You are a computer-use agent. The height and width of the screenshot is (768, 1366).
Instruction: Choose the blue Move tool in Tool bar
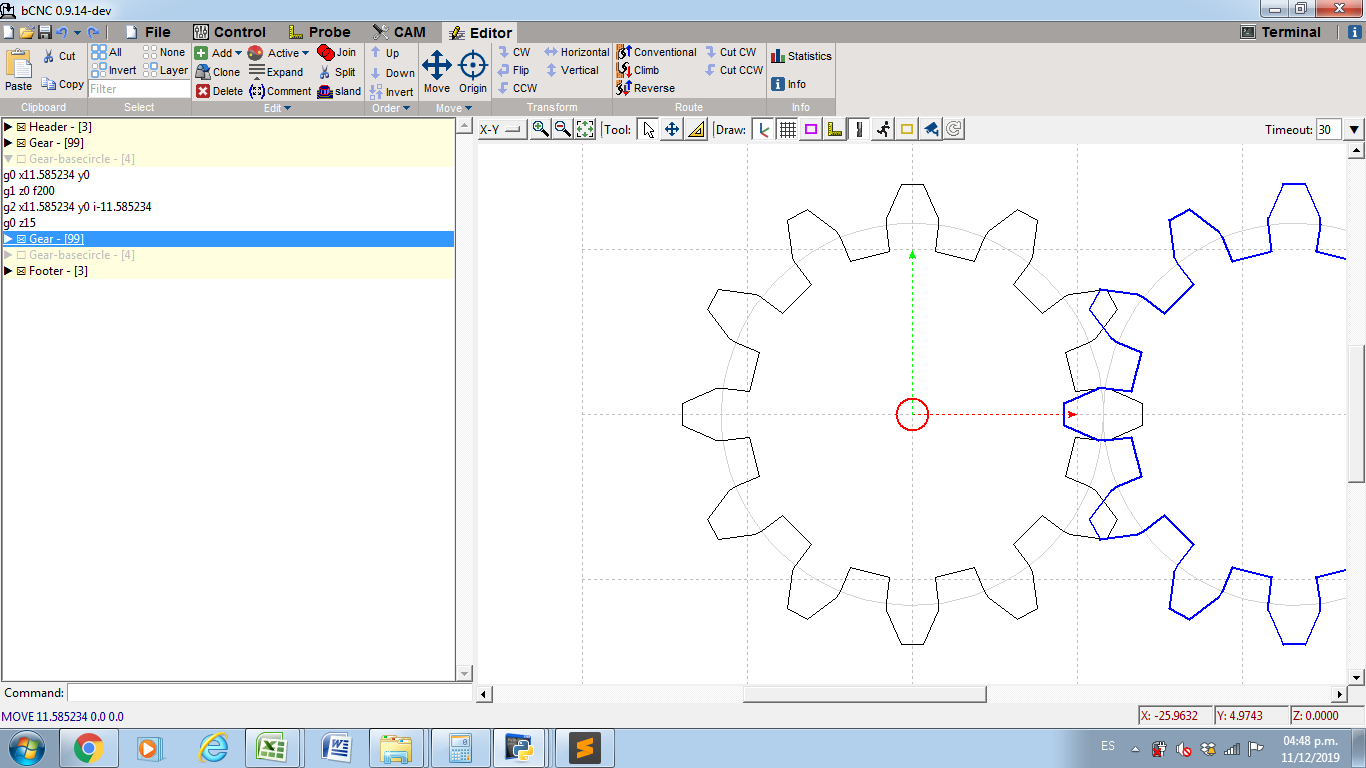click(672, 129)
